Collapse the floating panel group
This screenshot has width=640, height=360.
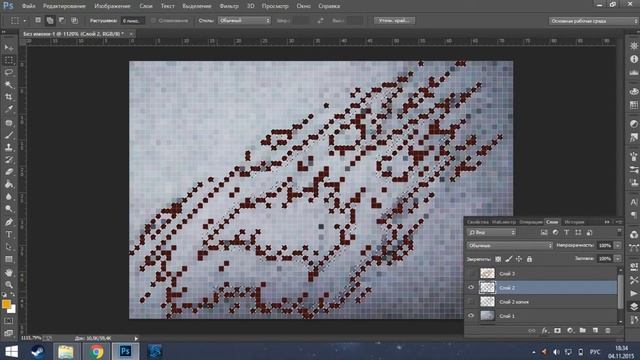[x=607, y=222]
